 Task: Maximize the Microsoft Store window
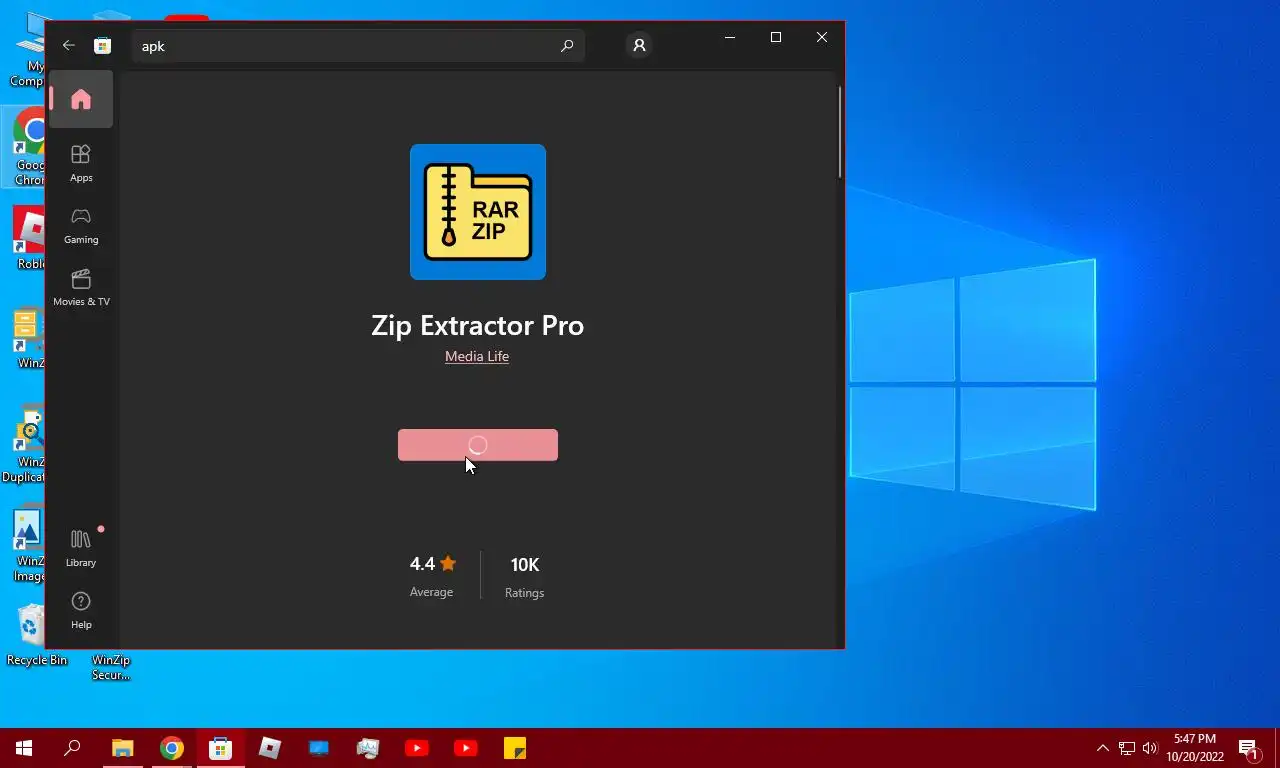[x=776, y=37]
